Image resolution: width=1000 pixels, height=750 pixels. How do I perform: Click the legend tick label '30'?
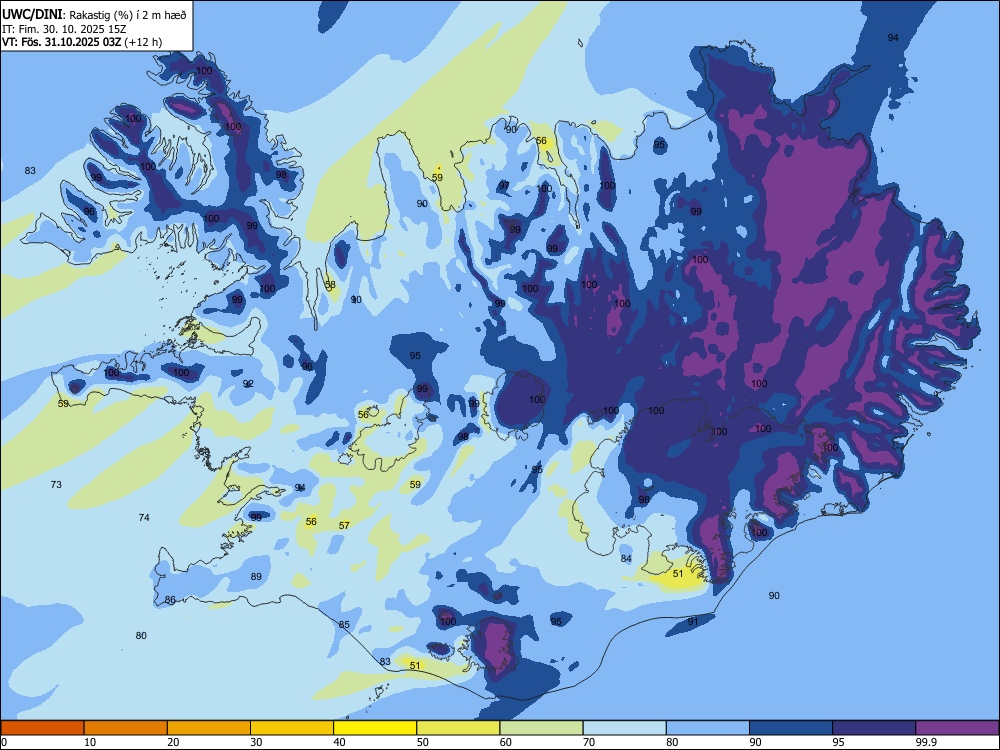(x=256, y=742)
